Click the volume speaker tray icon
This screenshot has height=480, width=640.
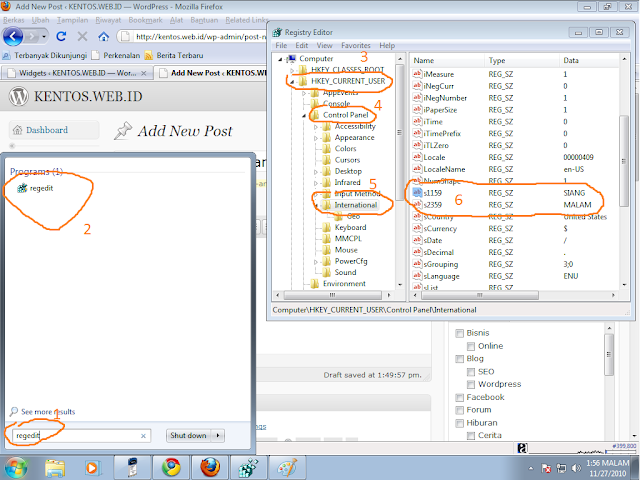pos(576,468)
